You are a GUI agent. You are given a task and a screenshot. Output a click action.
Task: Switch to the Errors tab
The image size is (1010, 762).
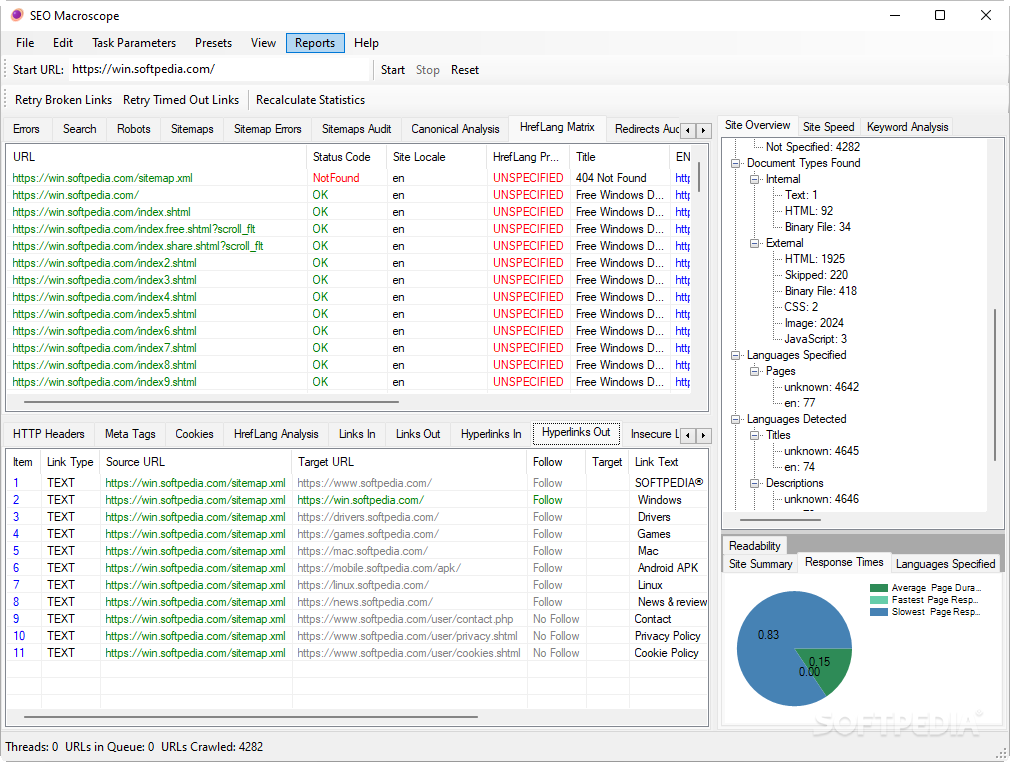(x=26, y=129)
